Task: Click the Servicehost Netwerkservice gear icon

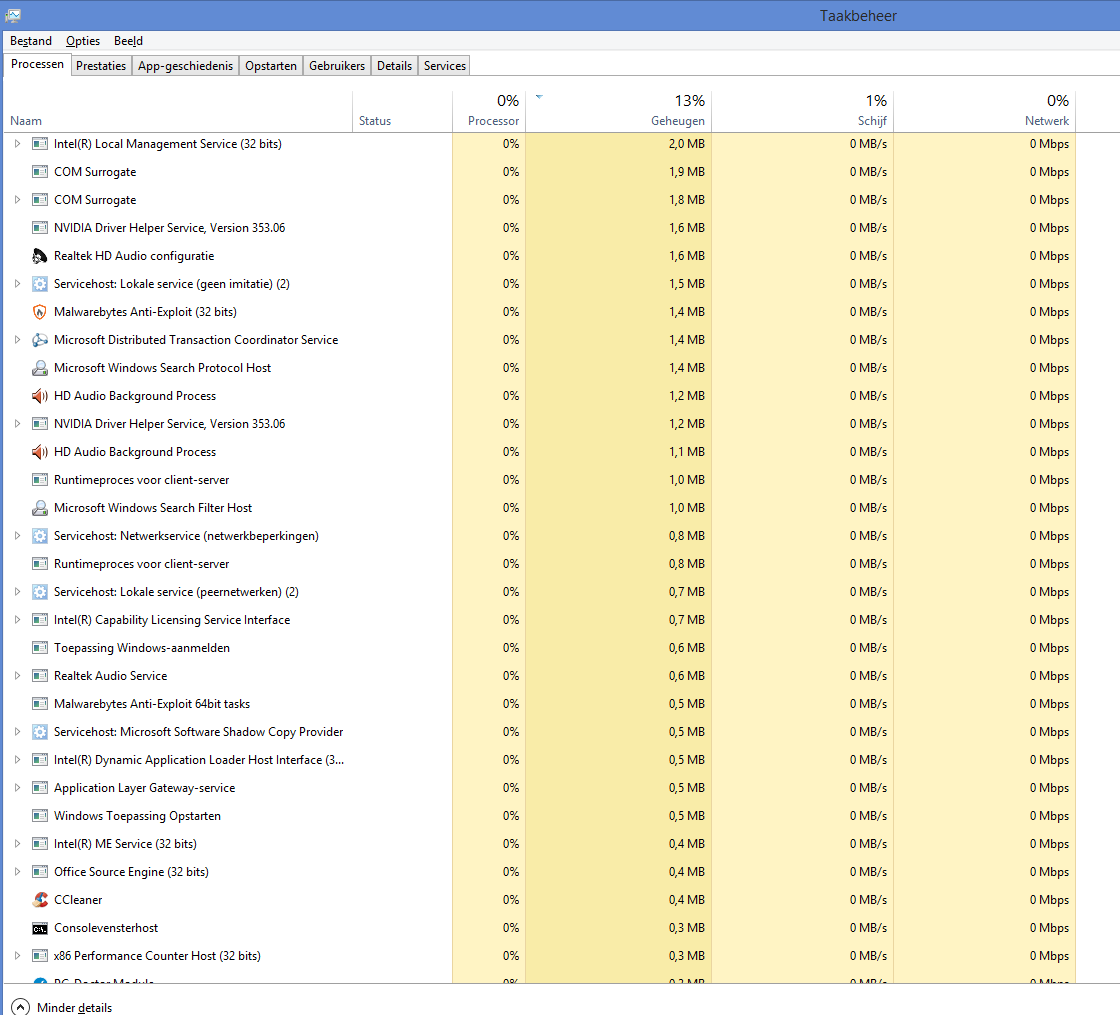Action: pyautogui.click(x=40, y=536)
